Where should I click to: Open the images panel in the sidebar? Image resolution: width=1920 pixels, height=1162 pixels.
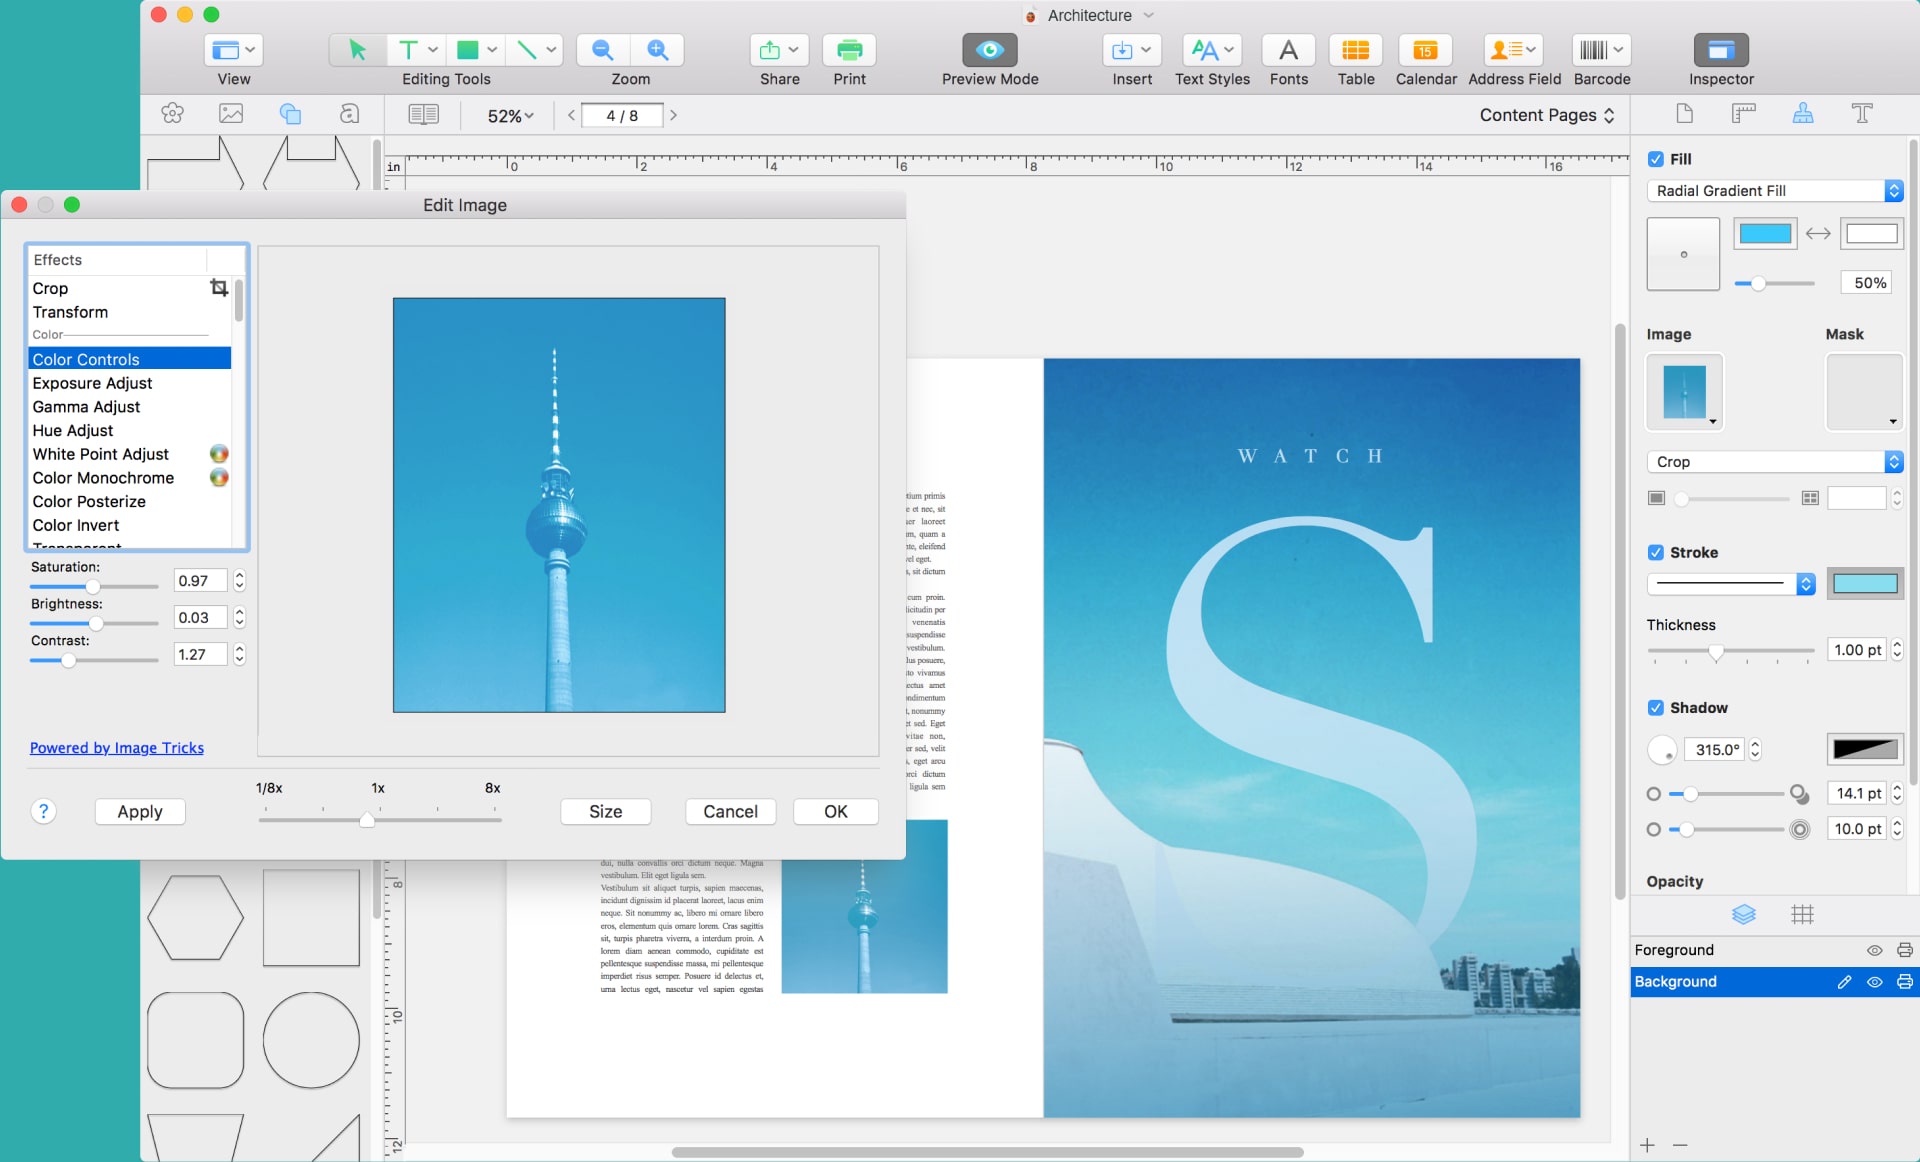[x=231, y=114]
